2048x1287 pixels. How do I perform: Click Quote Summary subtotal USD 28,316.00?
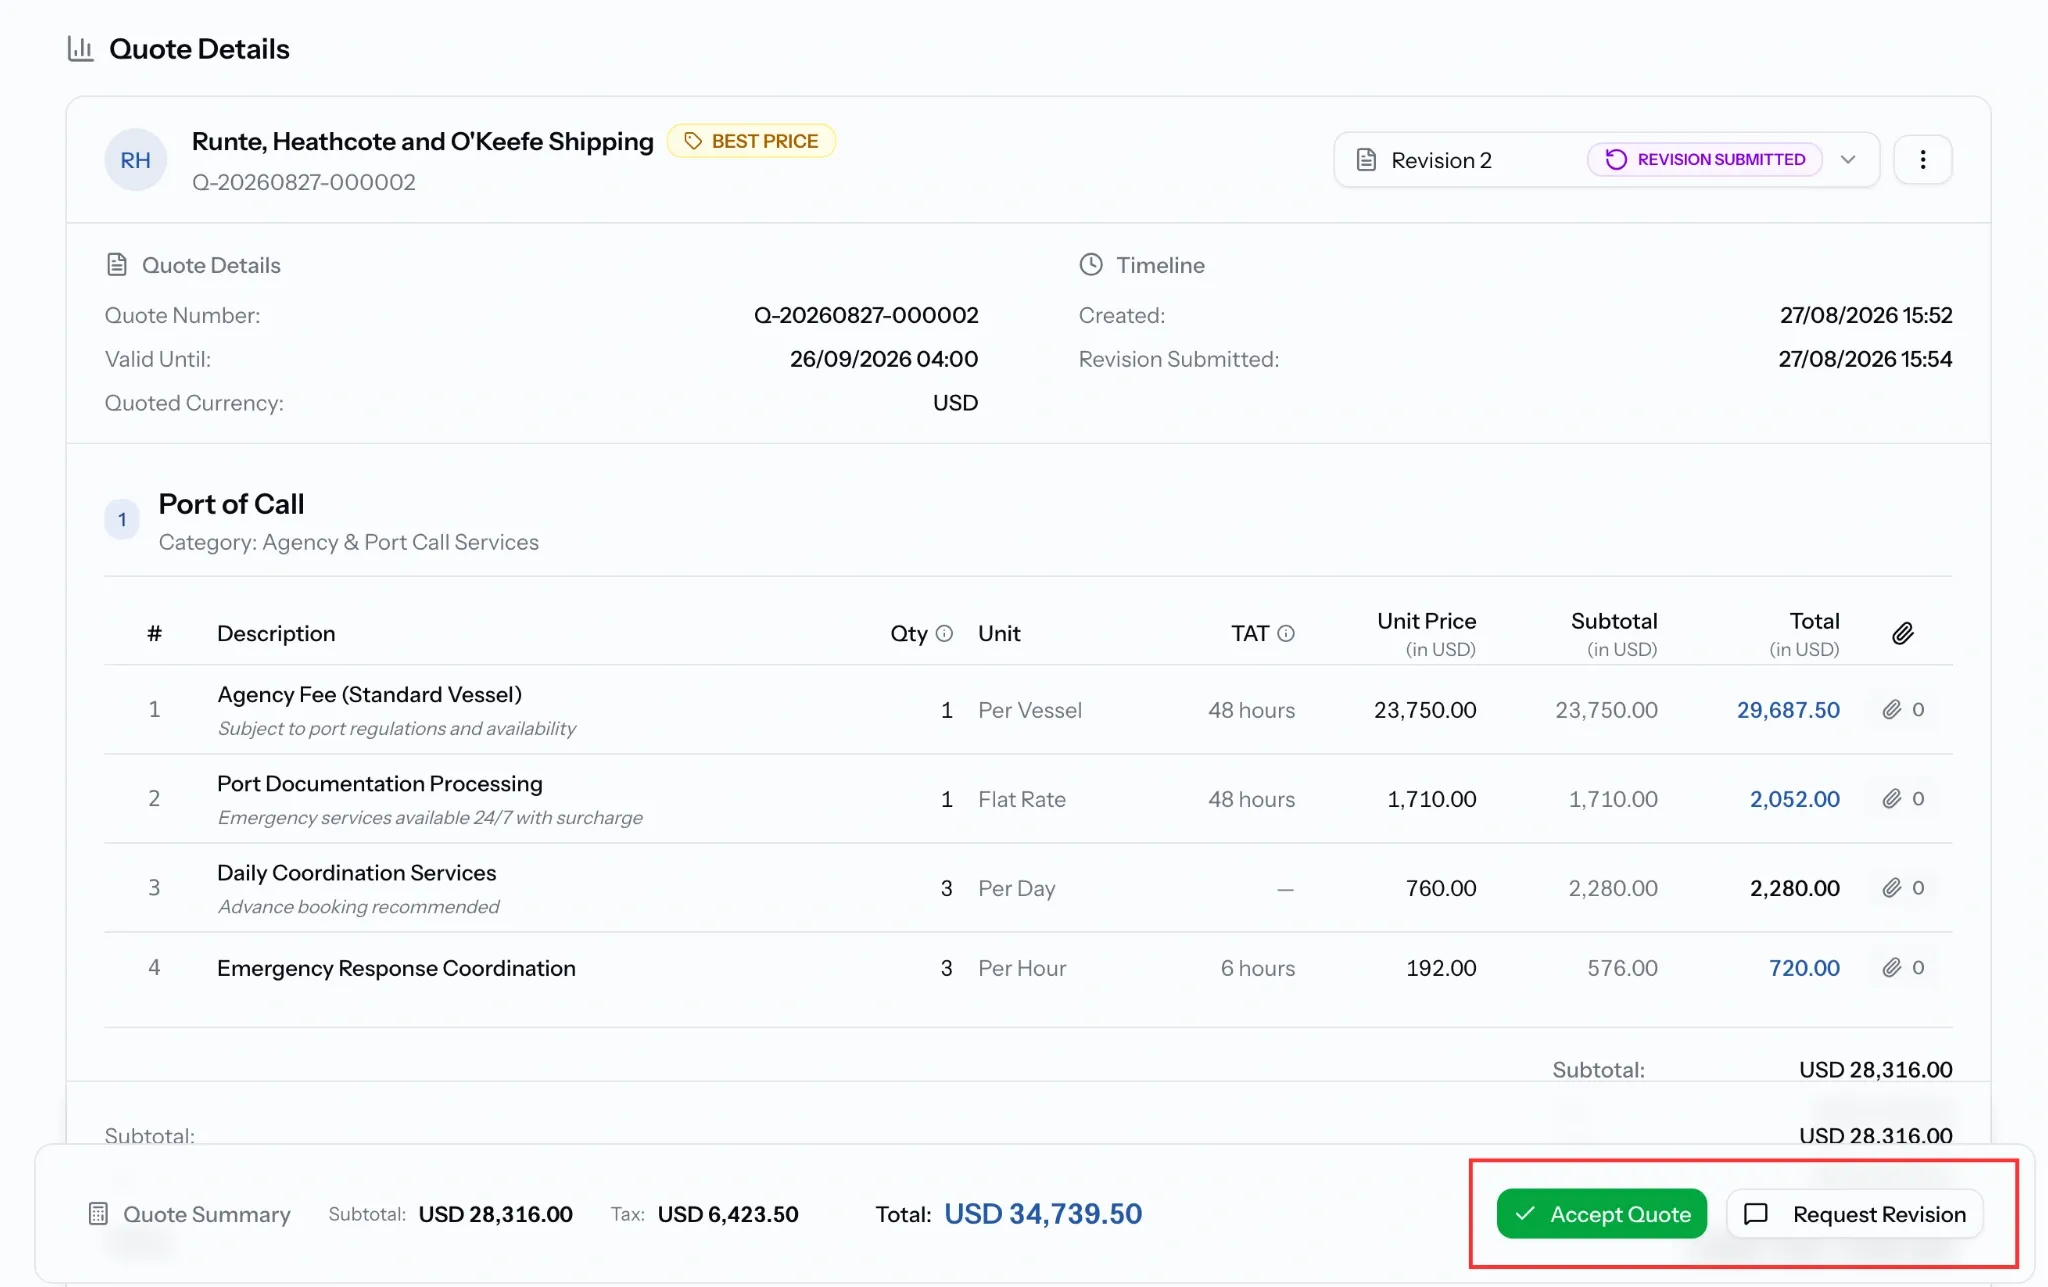(496, 1214)
